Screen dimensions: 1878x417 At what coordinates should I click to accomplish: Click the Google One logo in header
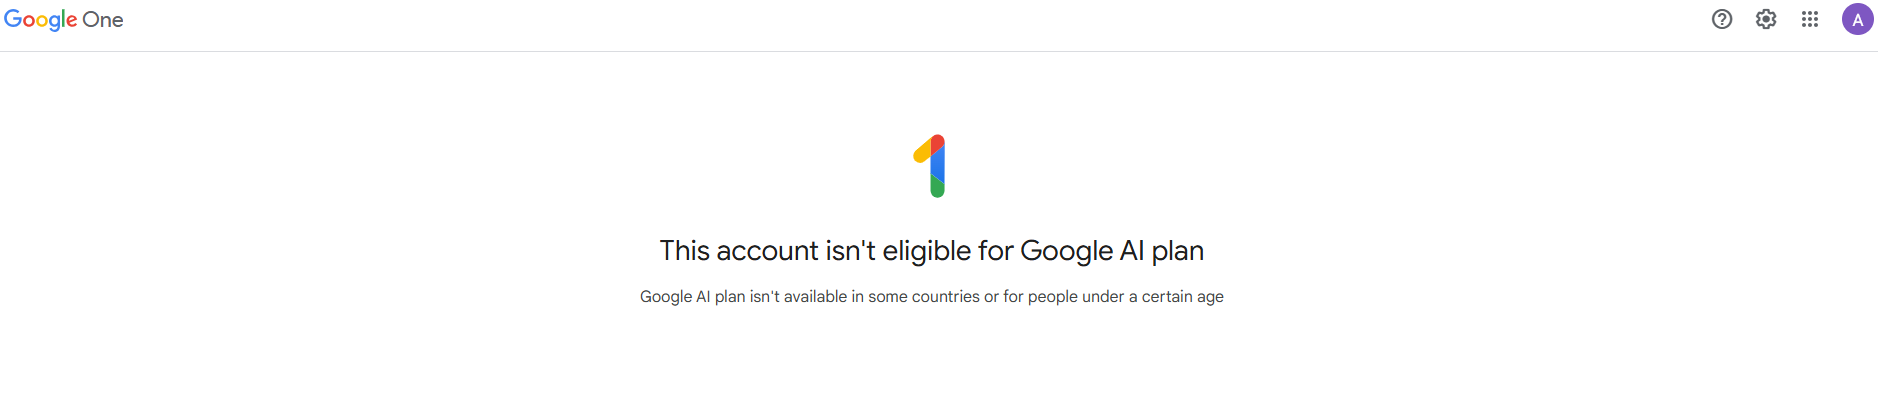[x=63, y=20]
